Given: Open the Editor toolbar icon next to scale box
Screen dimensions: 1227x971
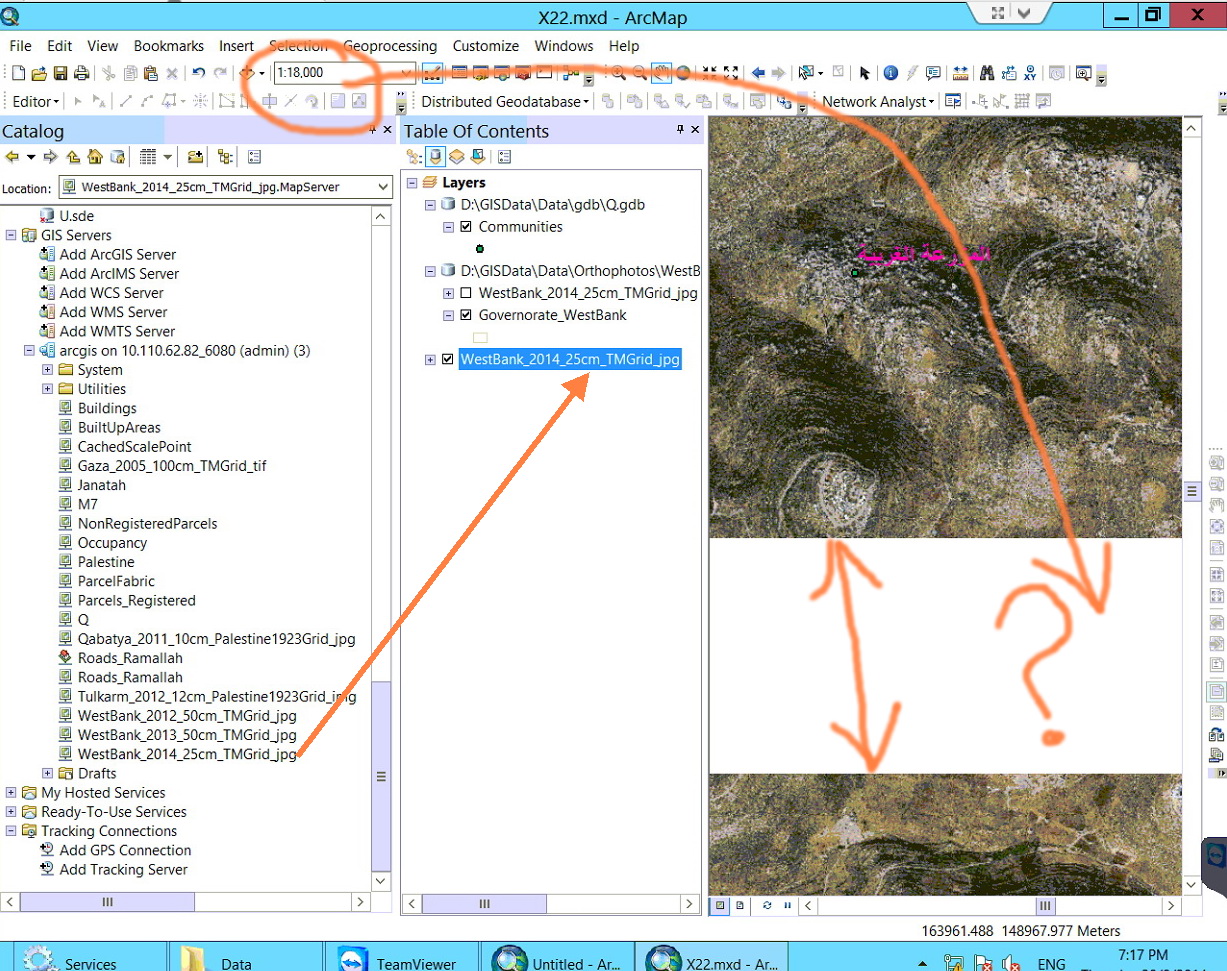Looking at the screenshot, I should (432, 73).
